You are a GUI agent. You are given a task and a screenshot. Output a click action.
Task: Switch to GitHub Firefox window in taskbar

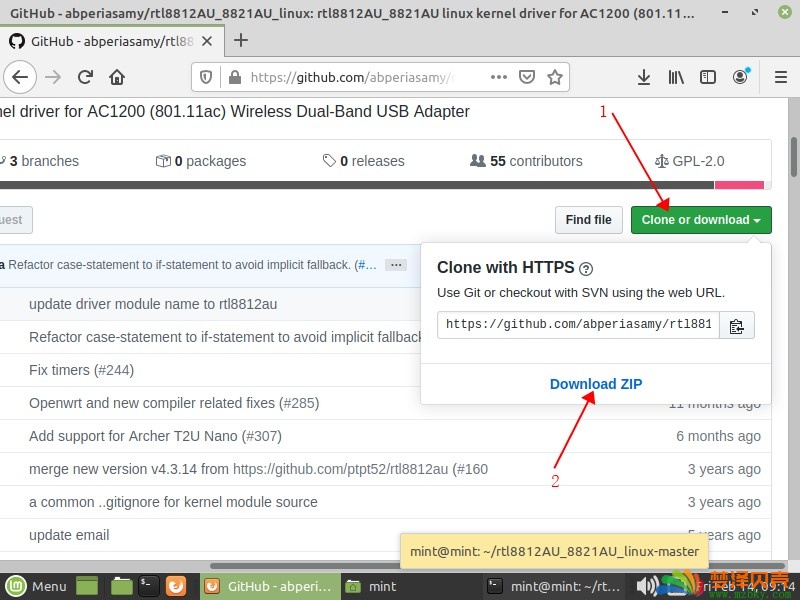(x=269, y=586)
